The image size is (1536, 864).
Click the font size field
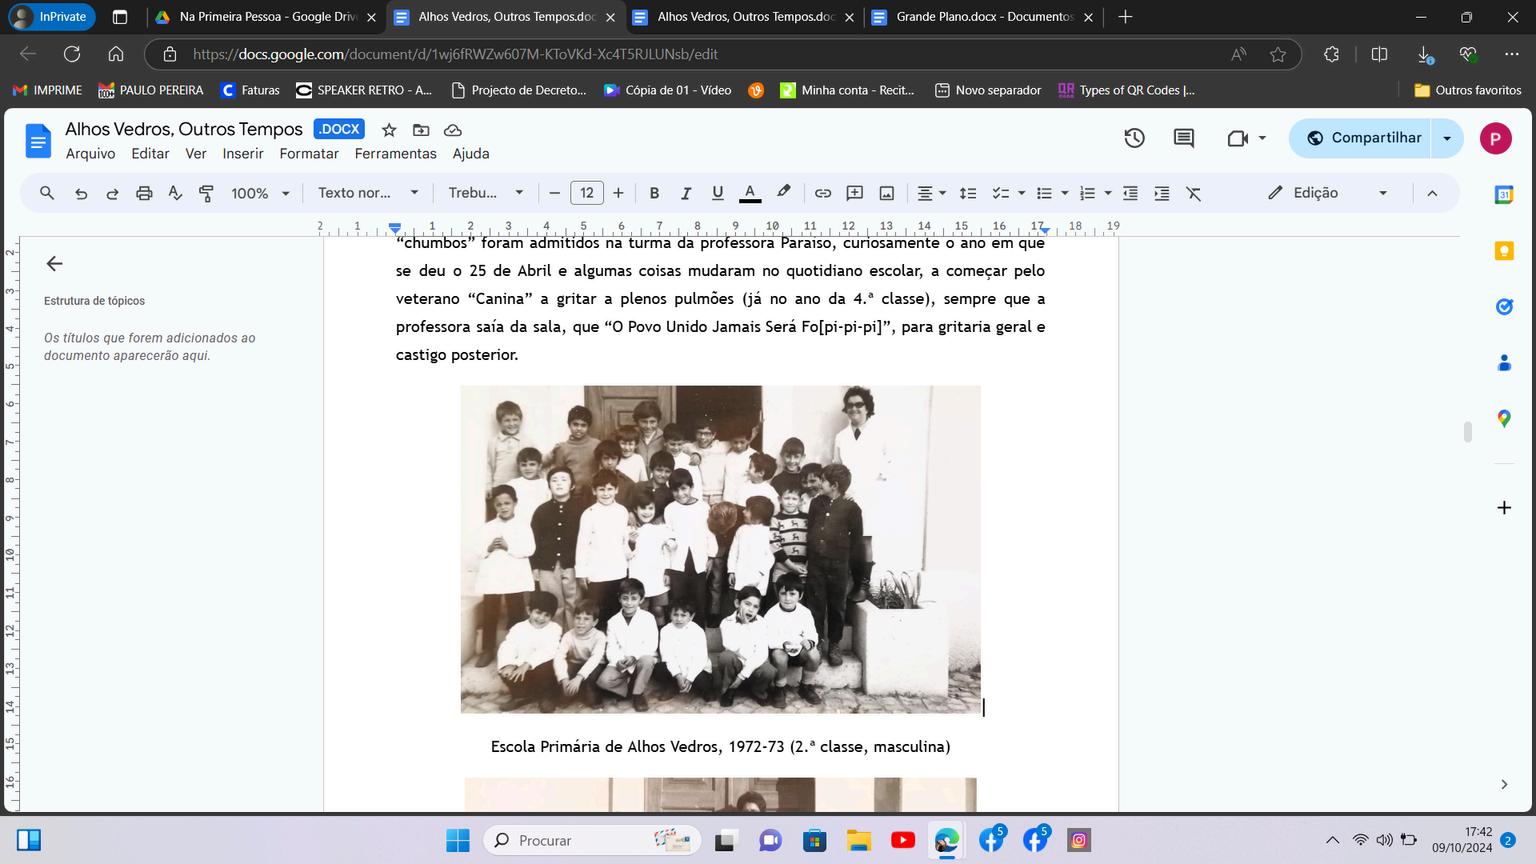click(x=587, y=193)
